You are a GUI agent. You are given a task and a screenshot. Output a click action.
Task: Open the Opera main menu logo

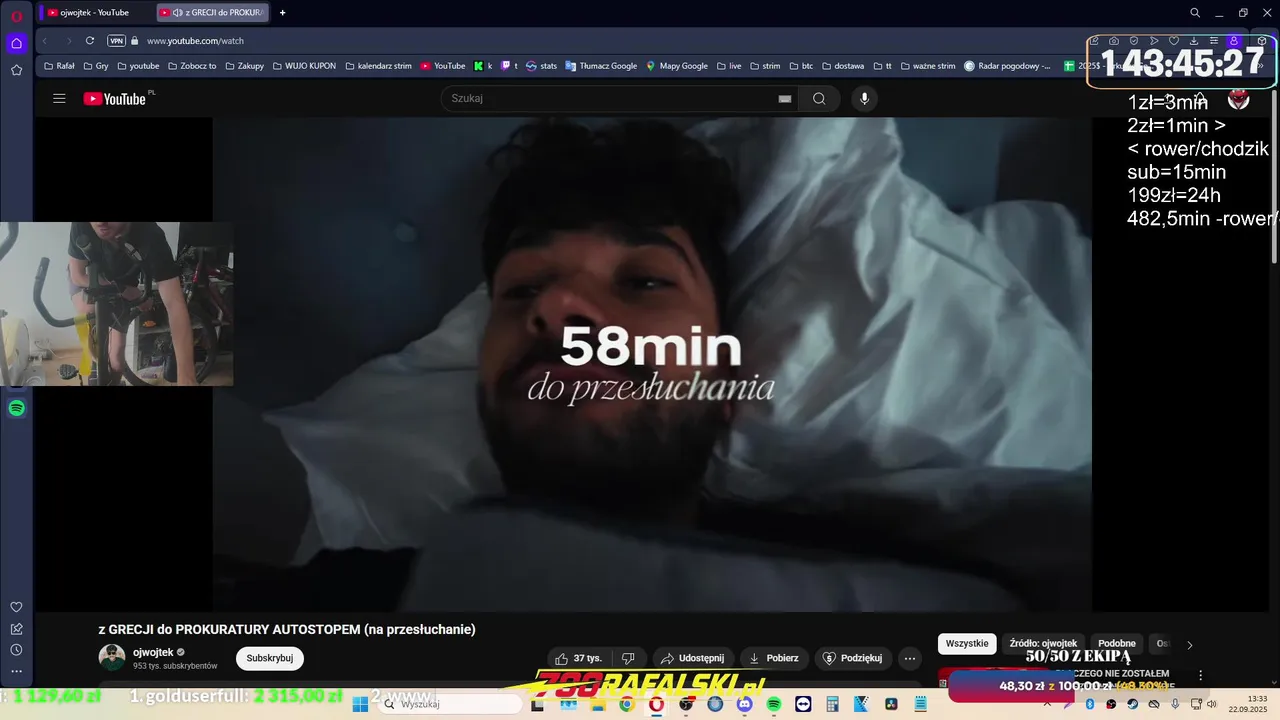(x=16, y=15)
